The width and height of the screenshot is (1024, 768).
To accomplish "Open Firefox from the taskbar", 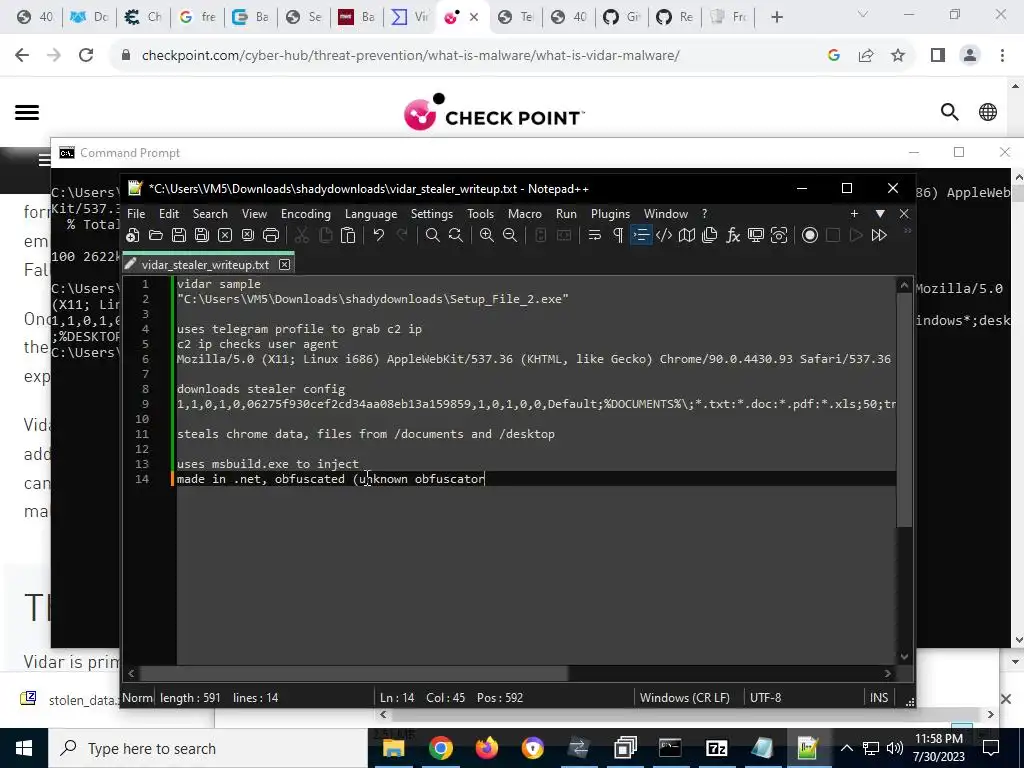I will [487, 748].
